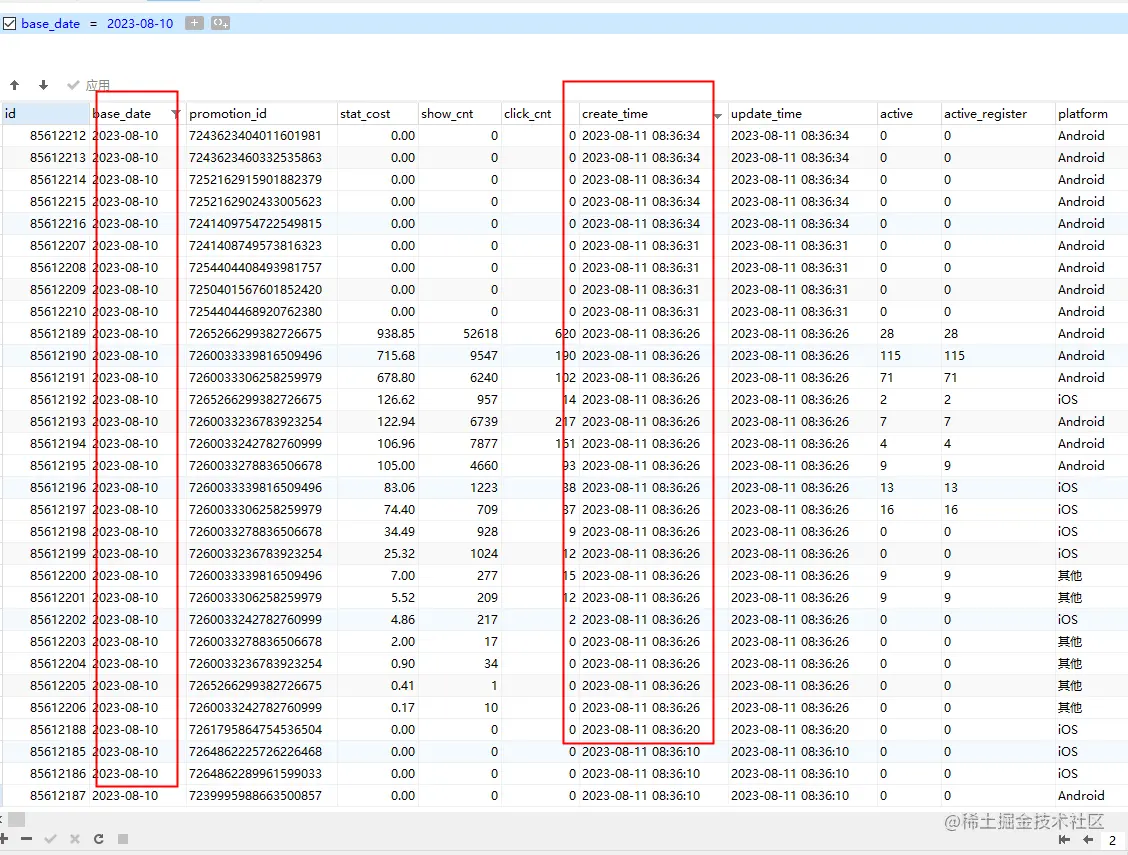The width and height of the screenshot is (1128, 855).
Task: Open the base_date column filter dropdown
Action: (x=176, y=114)
